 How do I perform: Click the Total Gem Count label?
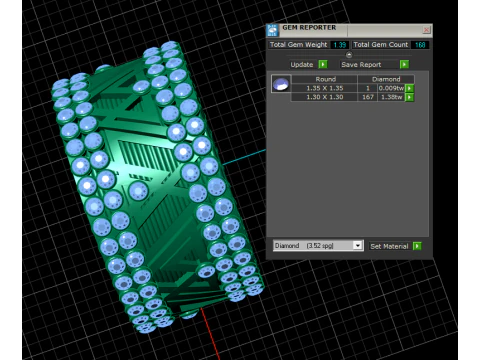coord(381,45)
